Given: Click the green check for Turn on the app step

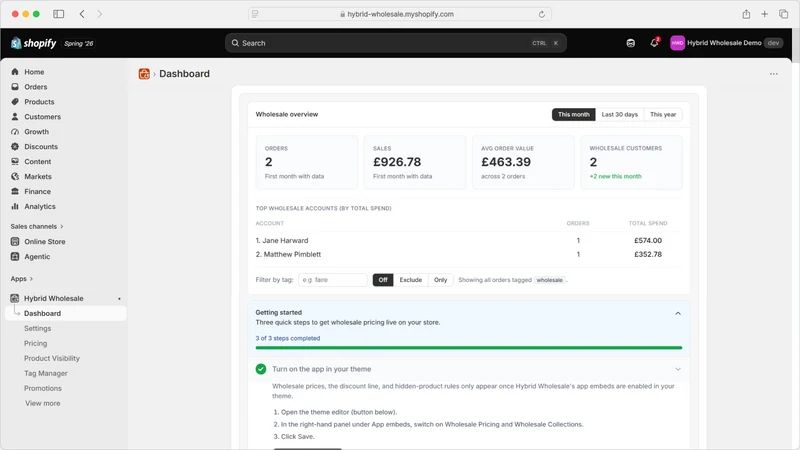Looking at the screenshot, I should (261, 369).
